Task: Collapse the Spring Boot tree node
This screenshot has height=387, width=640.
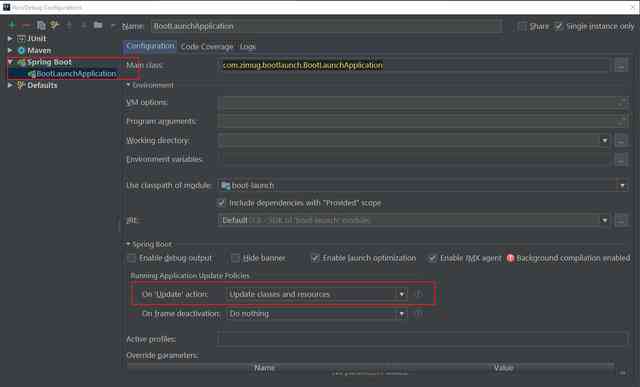Action: [x=10, y=62]
